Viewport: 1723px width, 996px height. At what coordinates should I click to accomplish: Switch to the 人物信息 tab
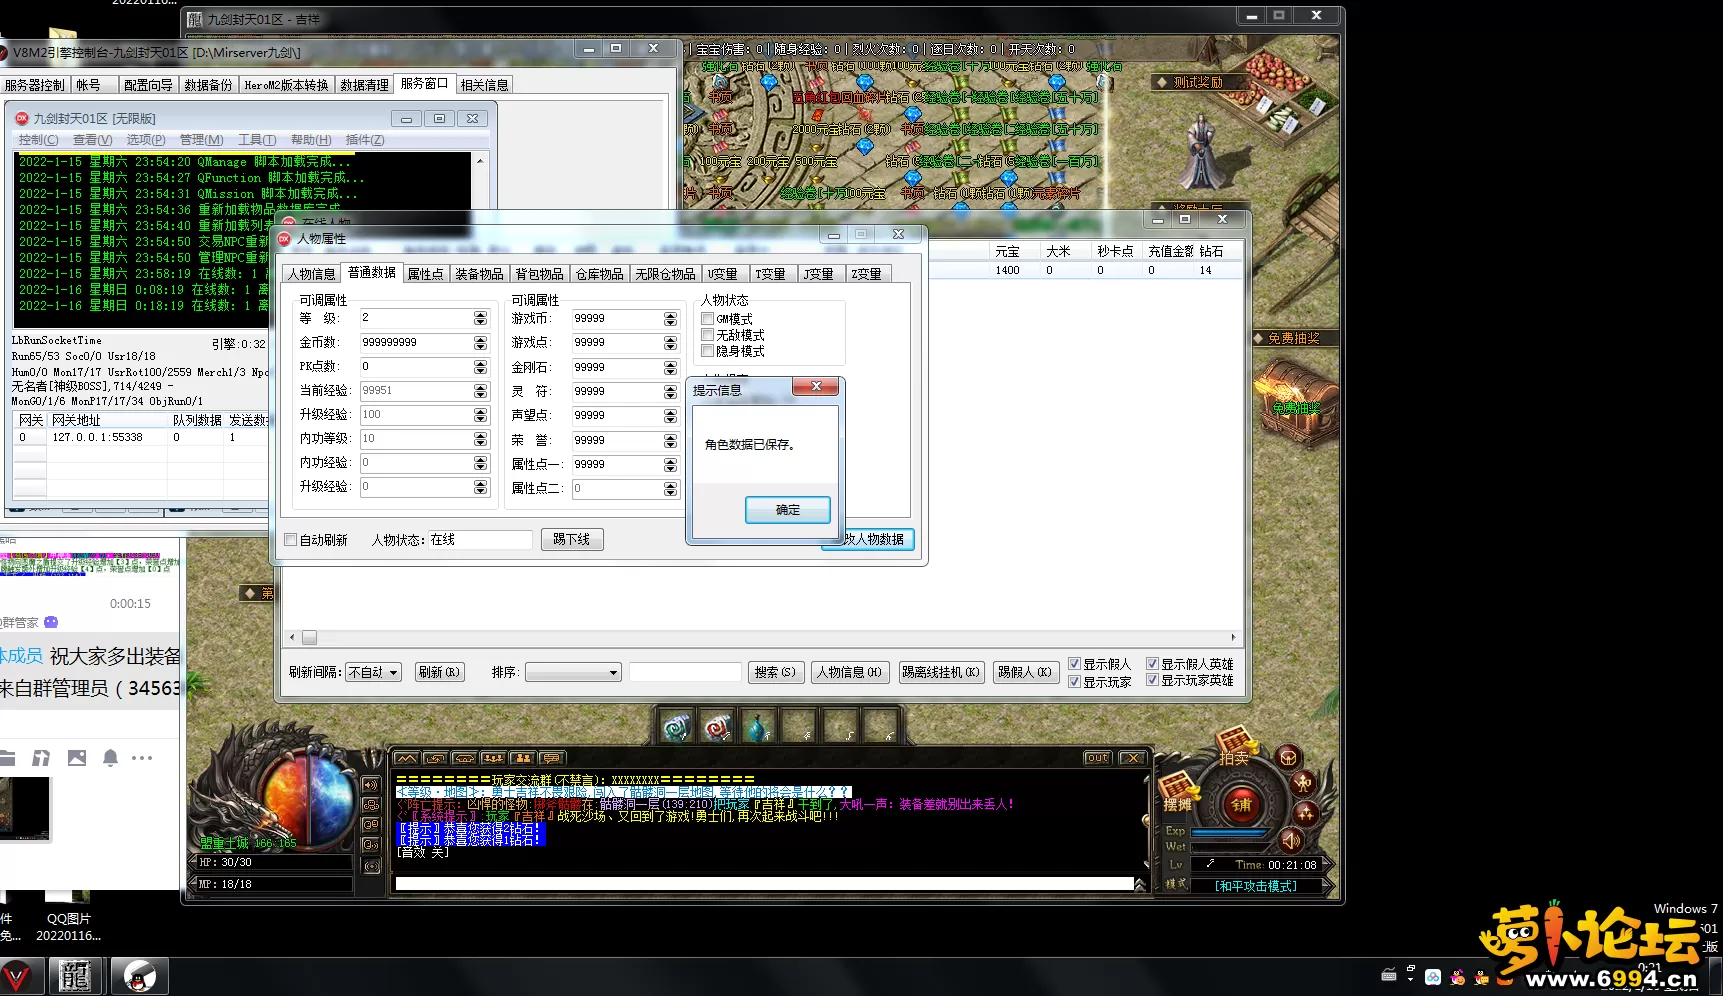tap(312, 274)
